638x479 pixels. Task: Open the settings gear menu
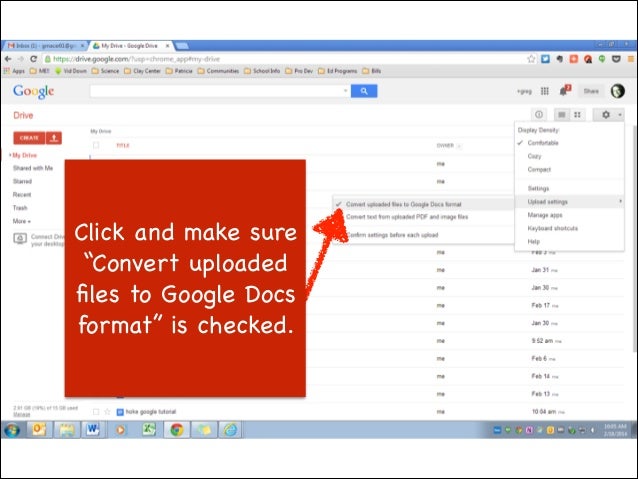605,115
